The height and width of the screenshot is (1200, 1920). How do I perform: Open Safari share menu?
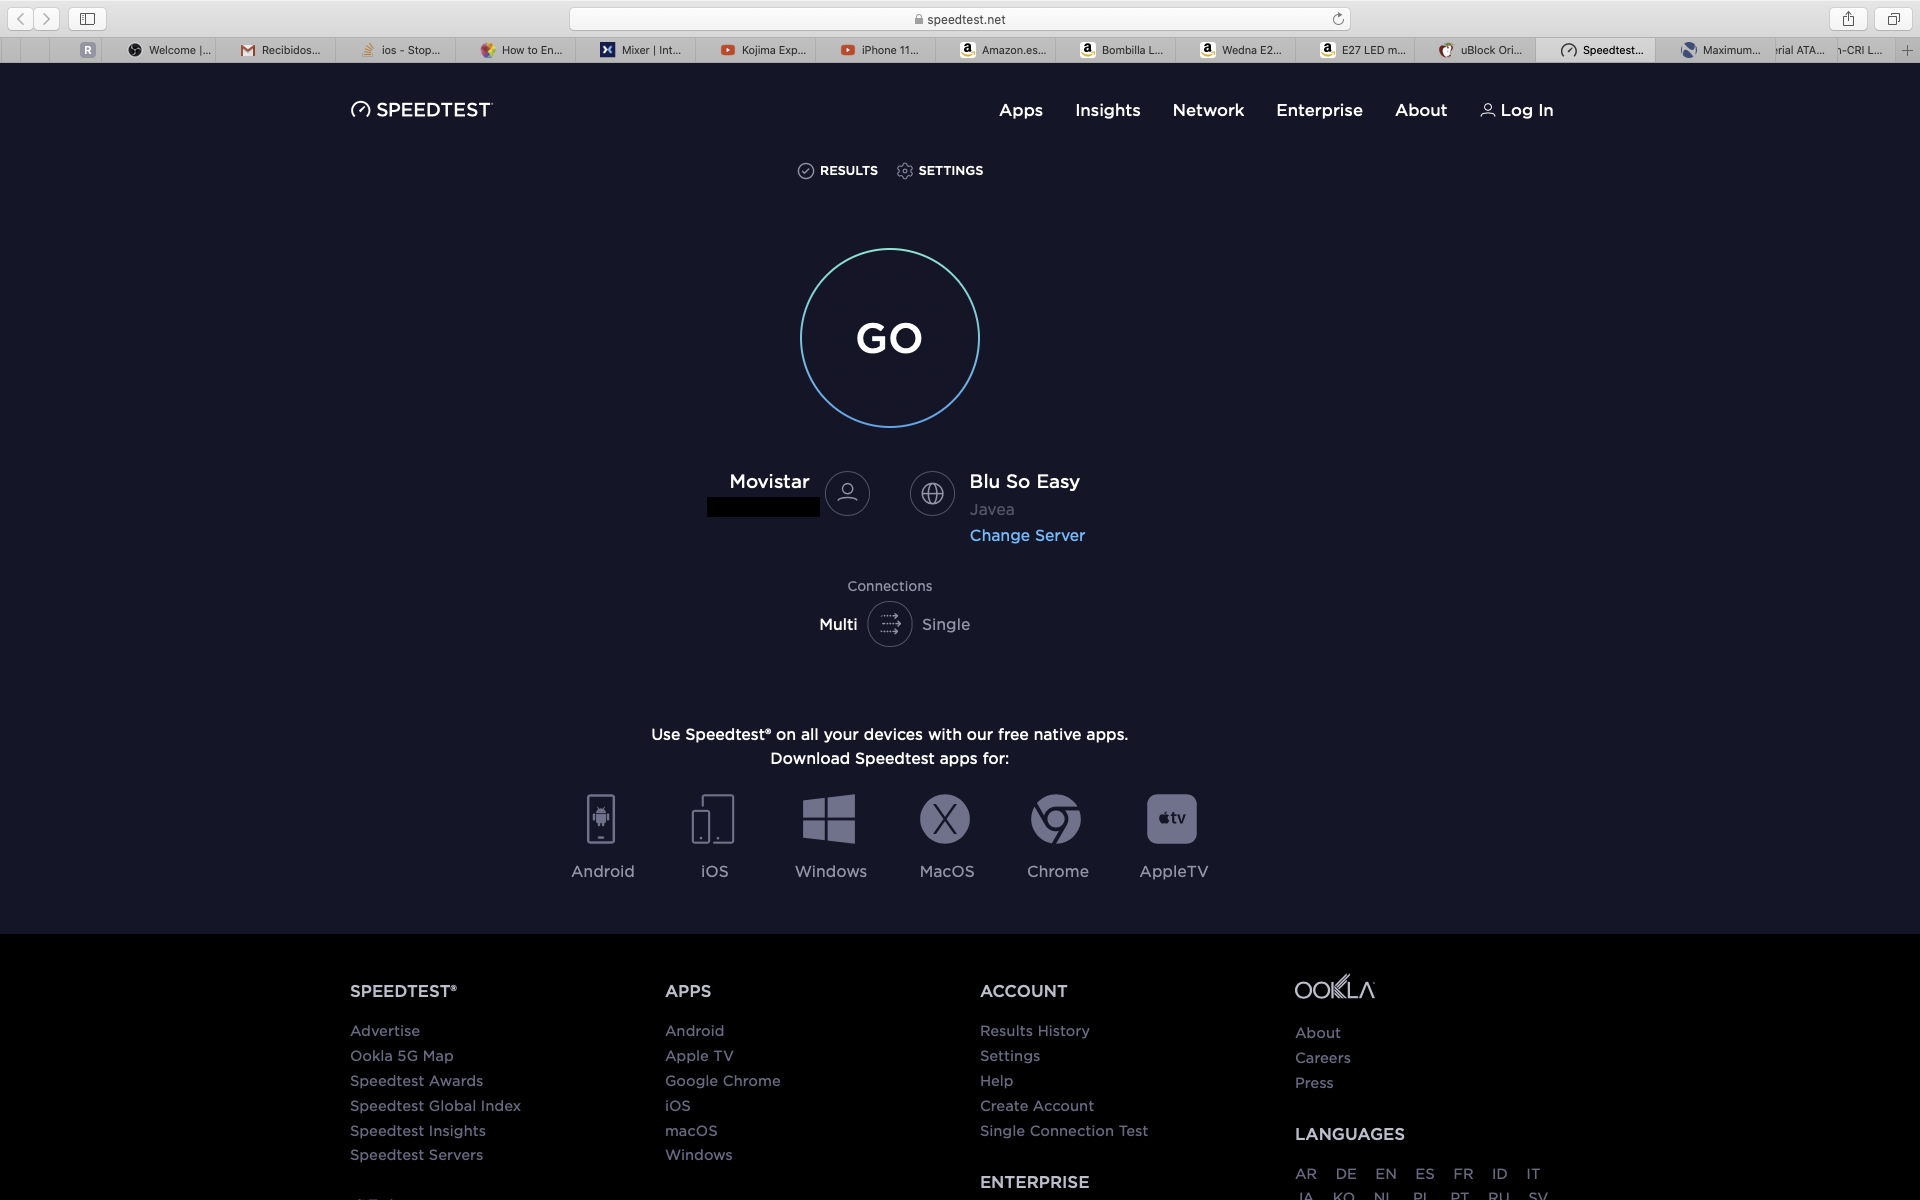[x=1848, y=19]
